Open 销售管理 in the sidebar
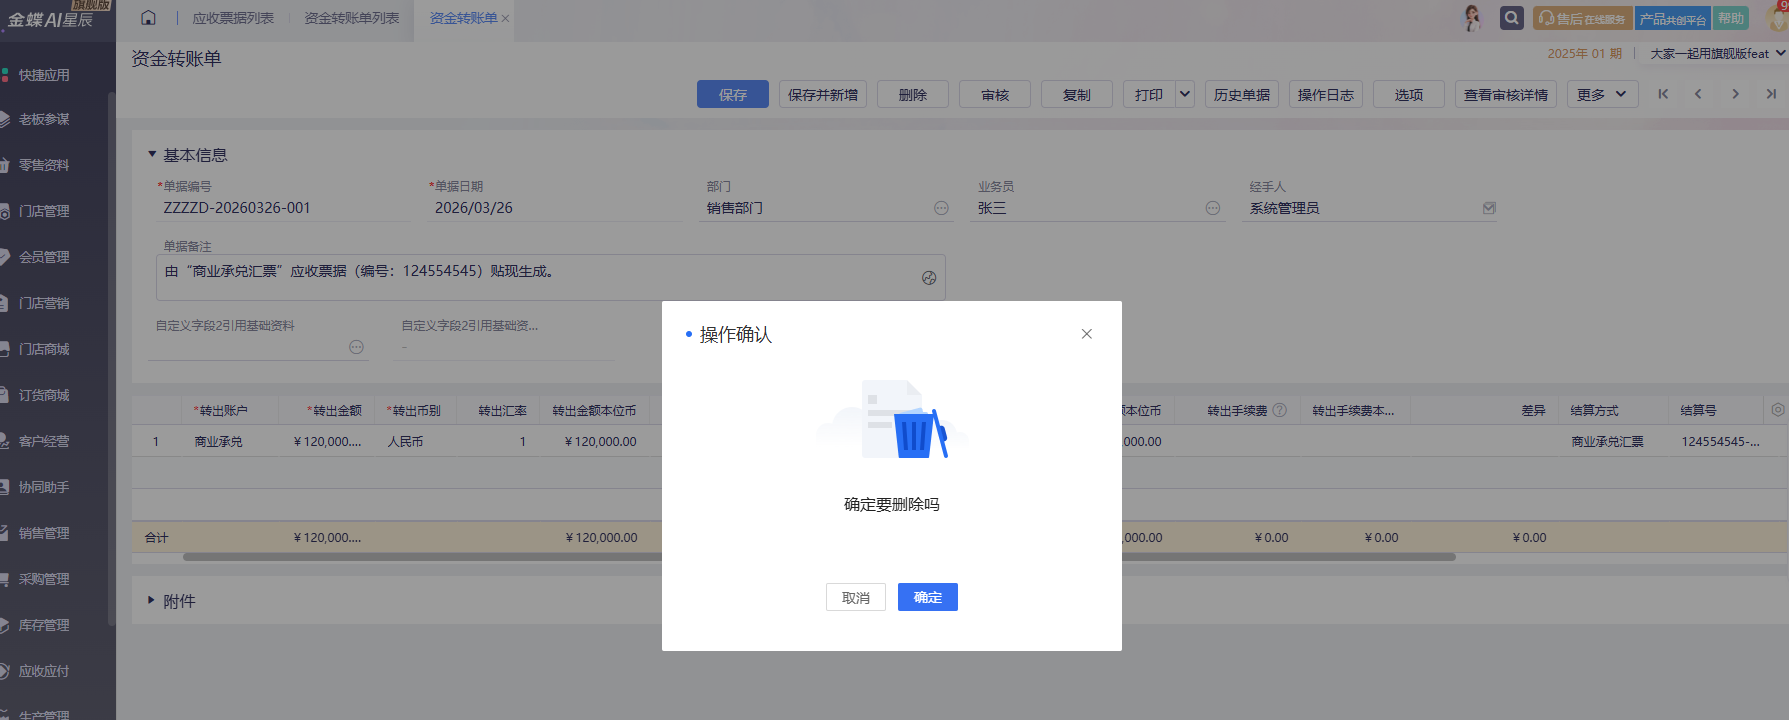 click(44, 533)
